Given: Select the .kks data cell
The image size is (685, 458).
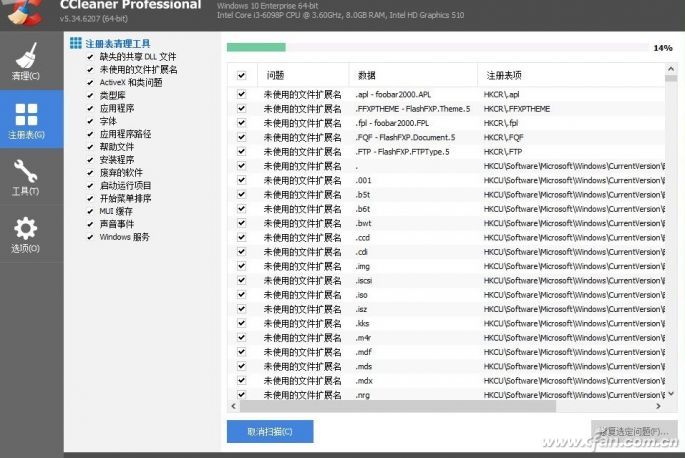Looking at the screenshot, I should pyautogui.click(x=363, y=323).
